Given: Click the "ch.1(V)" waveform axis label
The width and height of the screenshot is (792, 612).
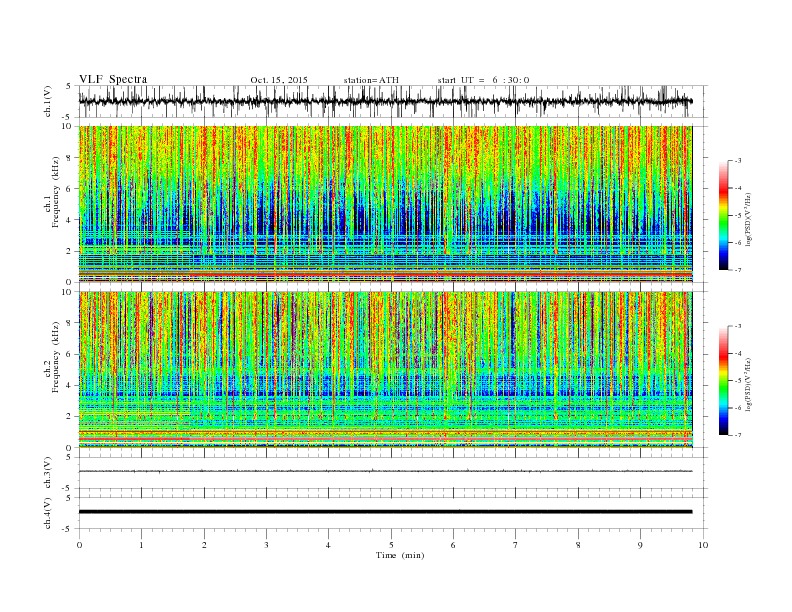Looking at the screenshot, I should [48, 101].
